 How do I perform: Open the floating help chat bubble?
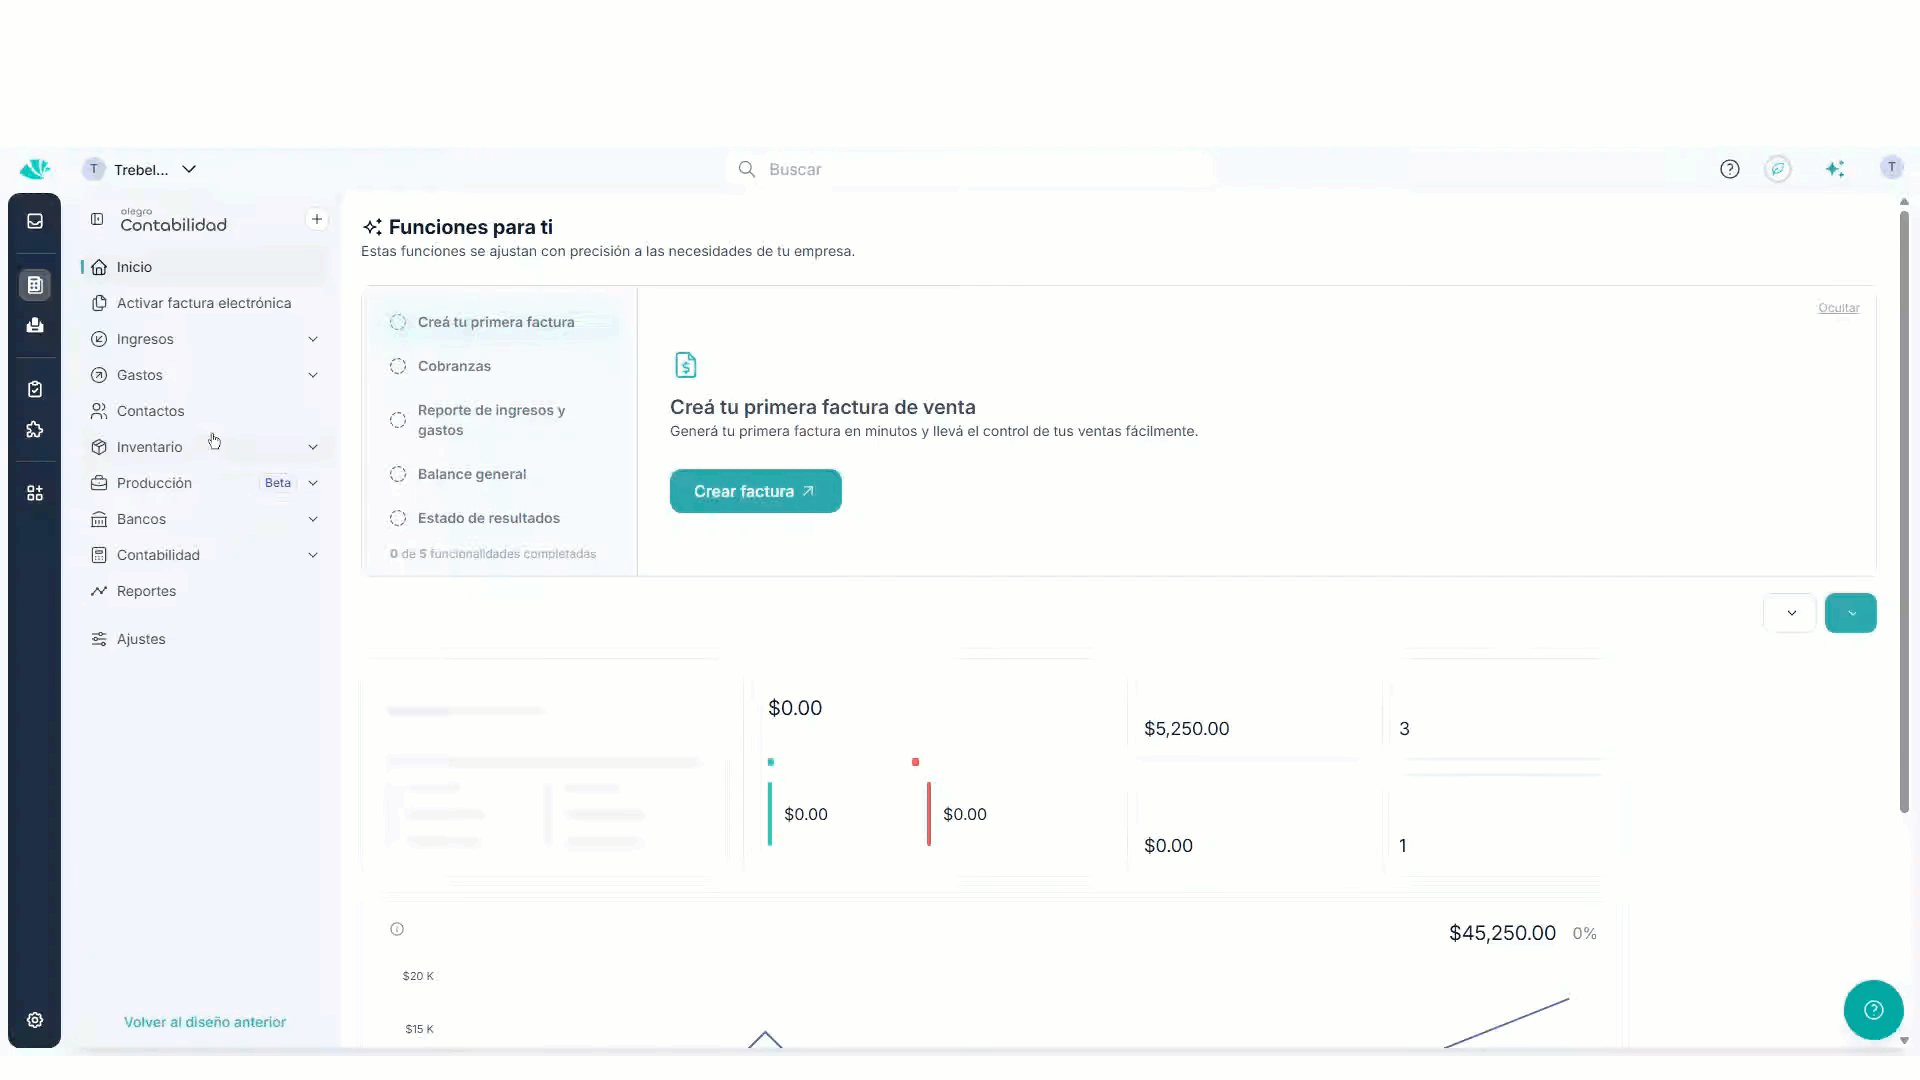point(1874,1010)
